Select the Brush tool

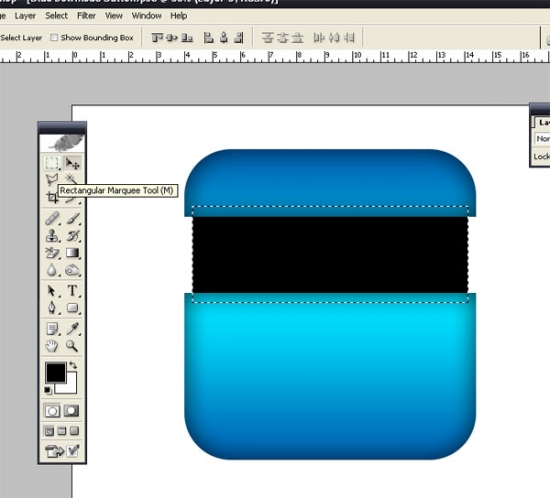(x=73, y=219)
